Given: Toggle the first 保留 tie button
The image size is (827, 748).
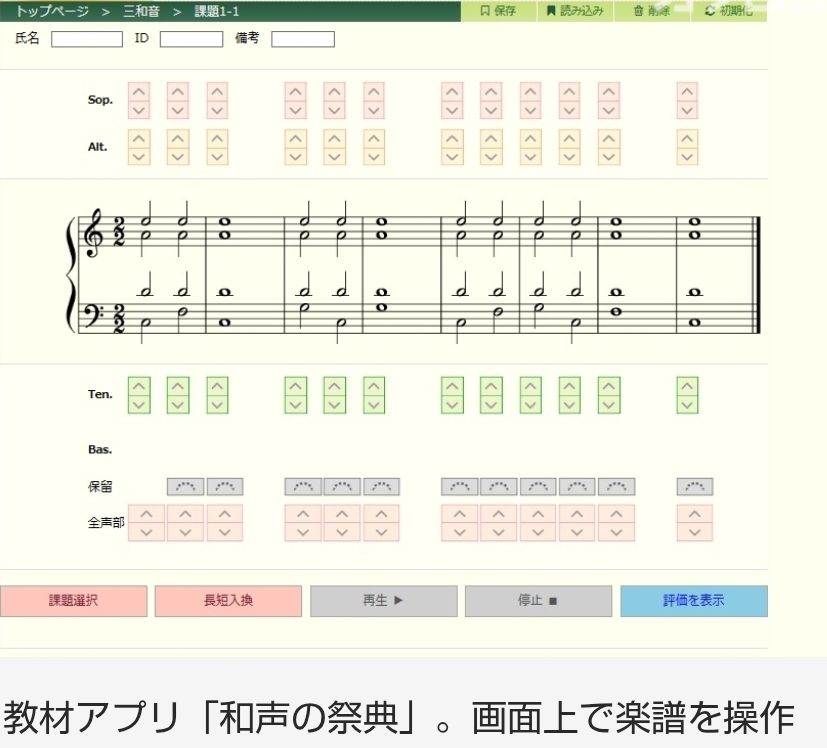Looking at the screenshot, I should point(185,487).
